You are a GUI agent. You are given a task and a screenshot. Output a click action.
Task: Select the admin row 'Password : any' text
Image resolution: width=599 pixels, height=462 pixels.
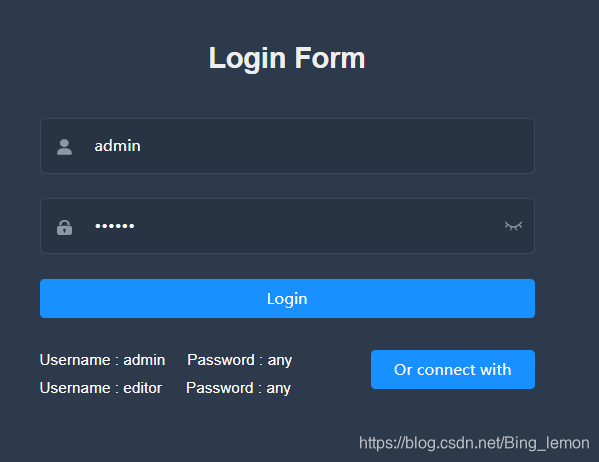[x=240, y=360]
